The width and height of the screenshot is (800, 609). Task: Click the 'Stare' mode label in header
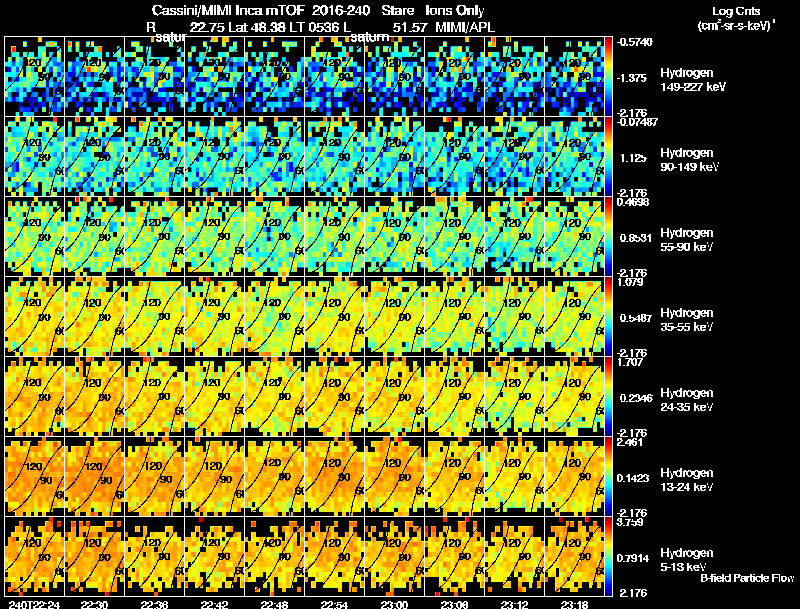pyautogui.click(x=398, y=10)
